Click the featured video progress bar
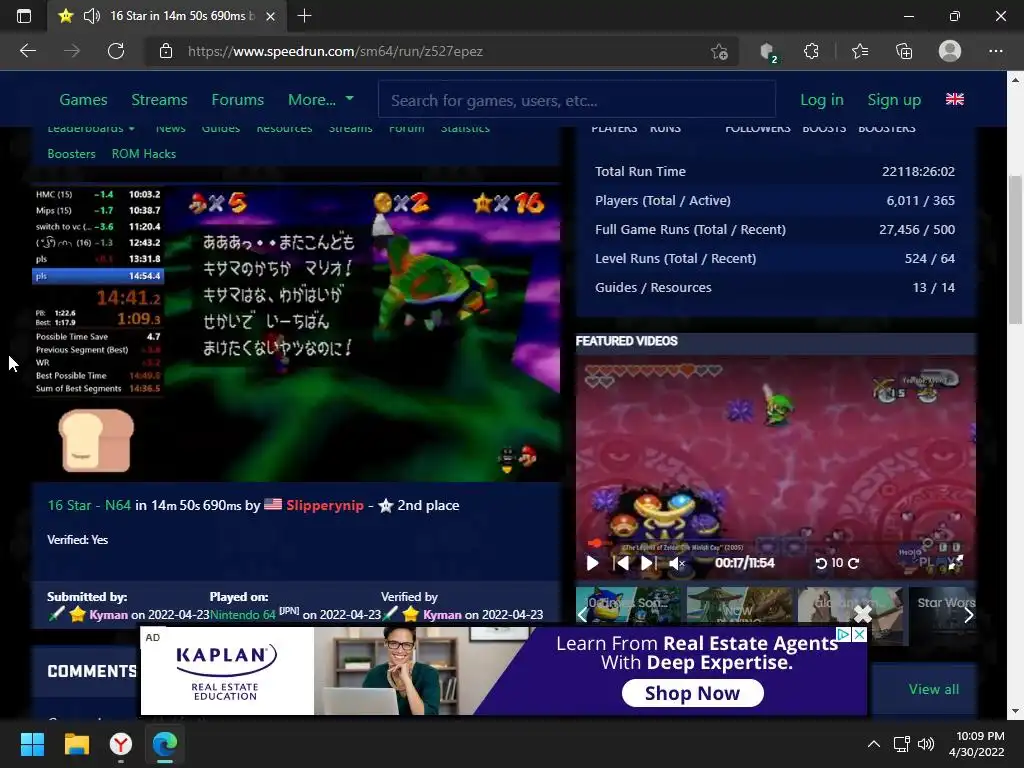The image size is (1024, 768). coord(775,543)
